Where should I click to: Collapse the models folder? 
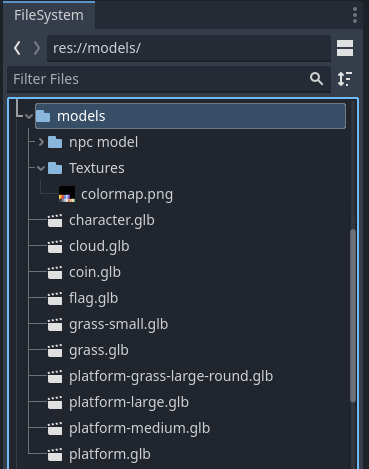click(29, 116)
